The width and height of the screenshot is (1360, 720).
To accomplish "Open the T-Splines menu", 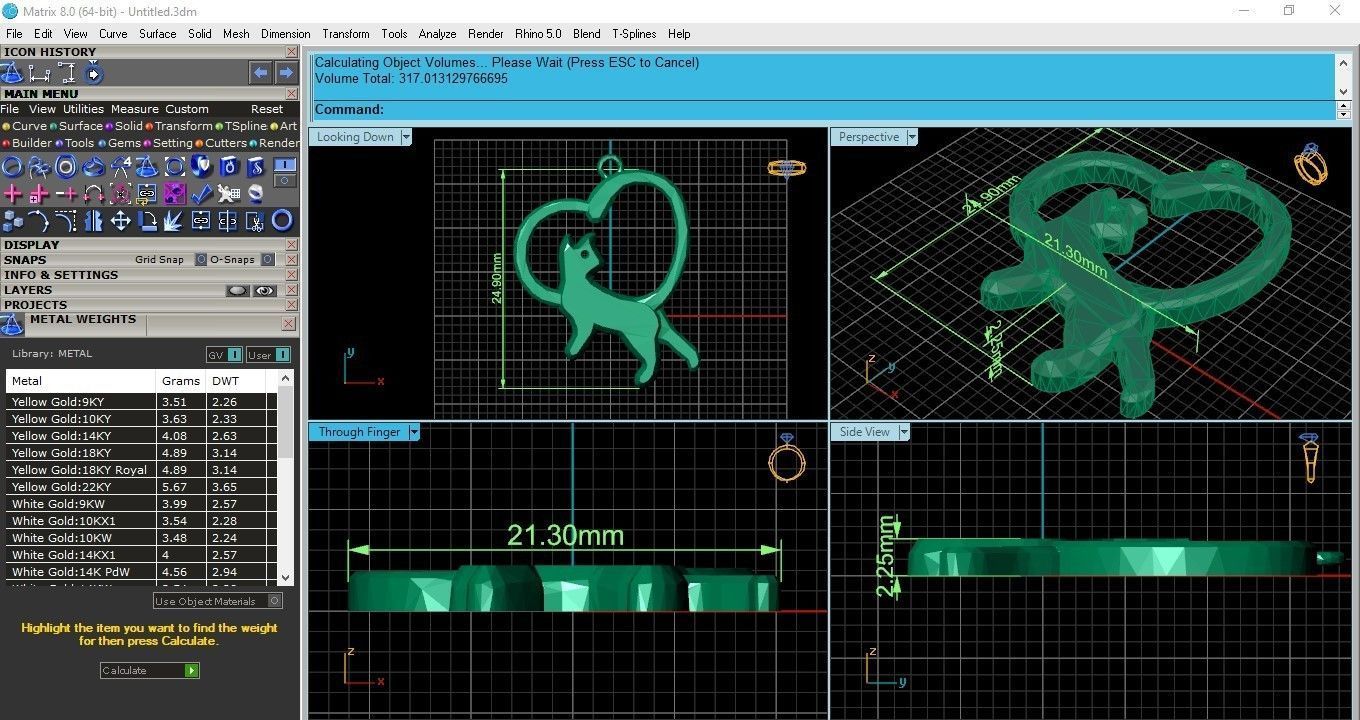I will pyautogui.click(x=634, y=34).
